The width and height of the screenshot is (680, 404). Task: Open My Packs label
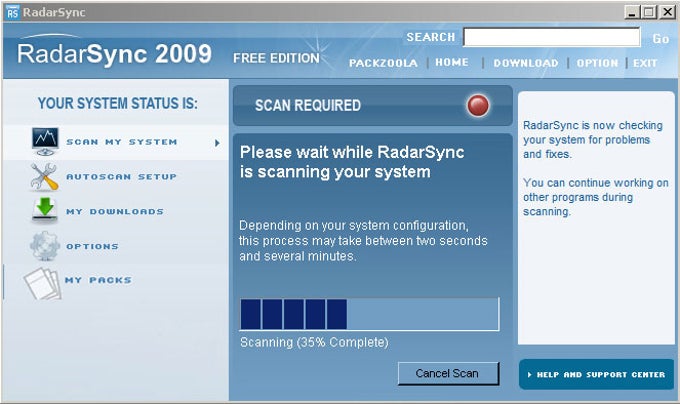click(x=98, y=280)
